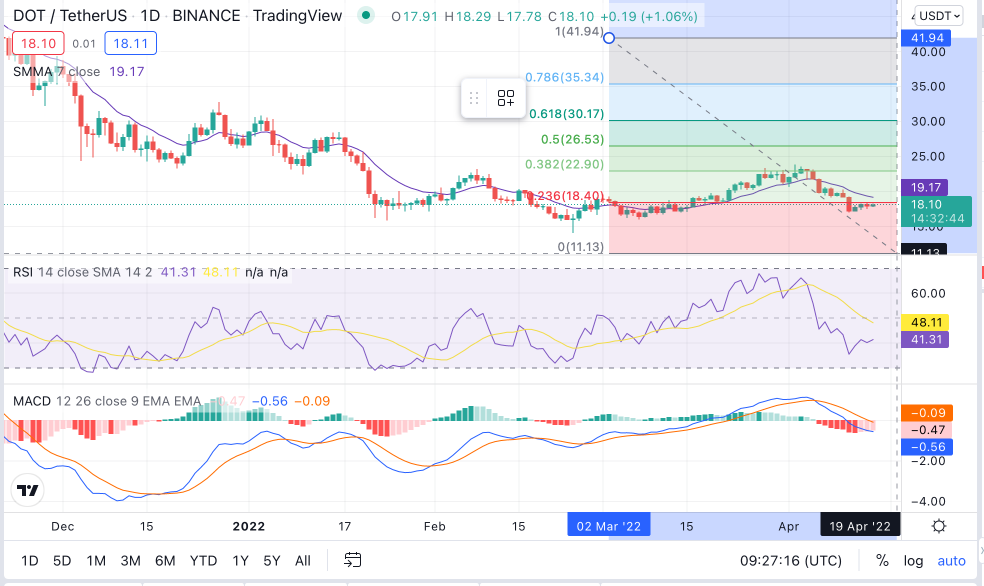Click the yellow 48.11 RSI axis label
This screenshot has width=984, height=586.
coord(926,322)
